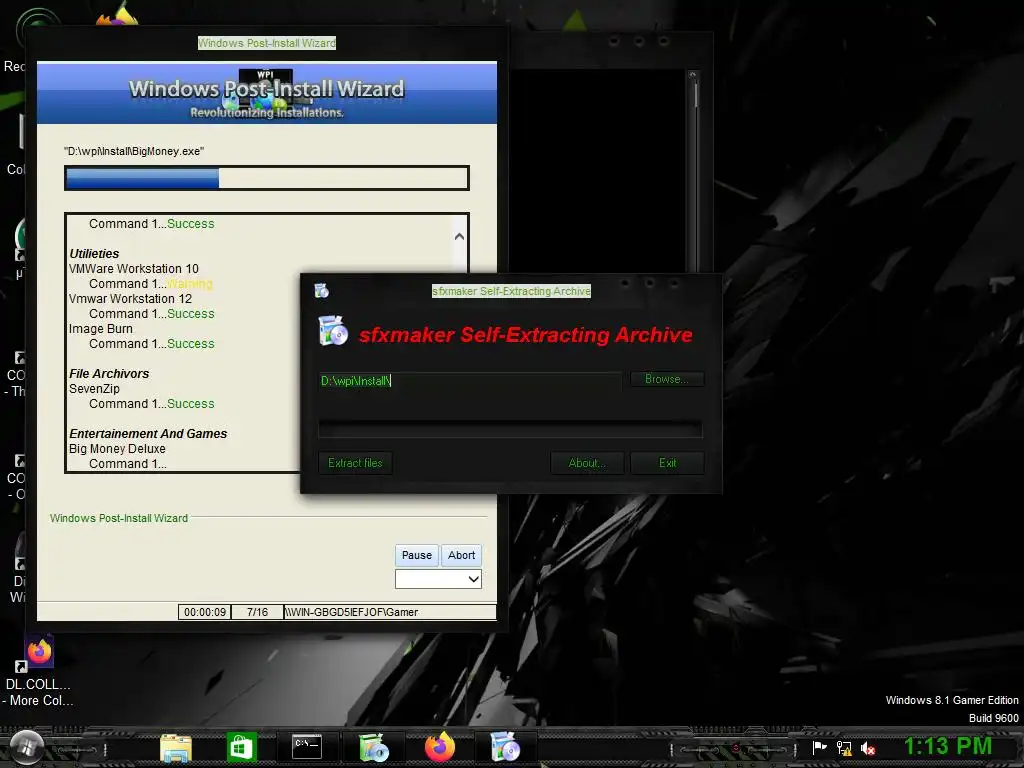Abort the Windows Post-Install Wizard installation
1024x768 pixels.
(x=461, y=555)
